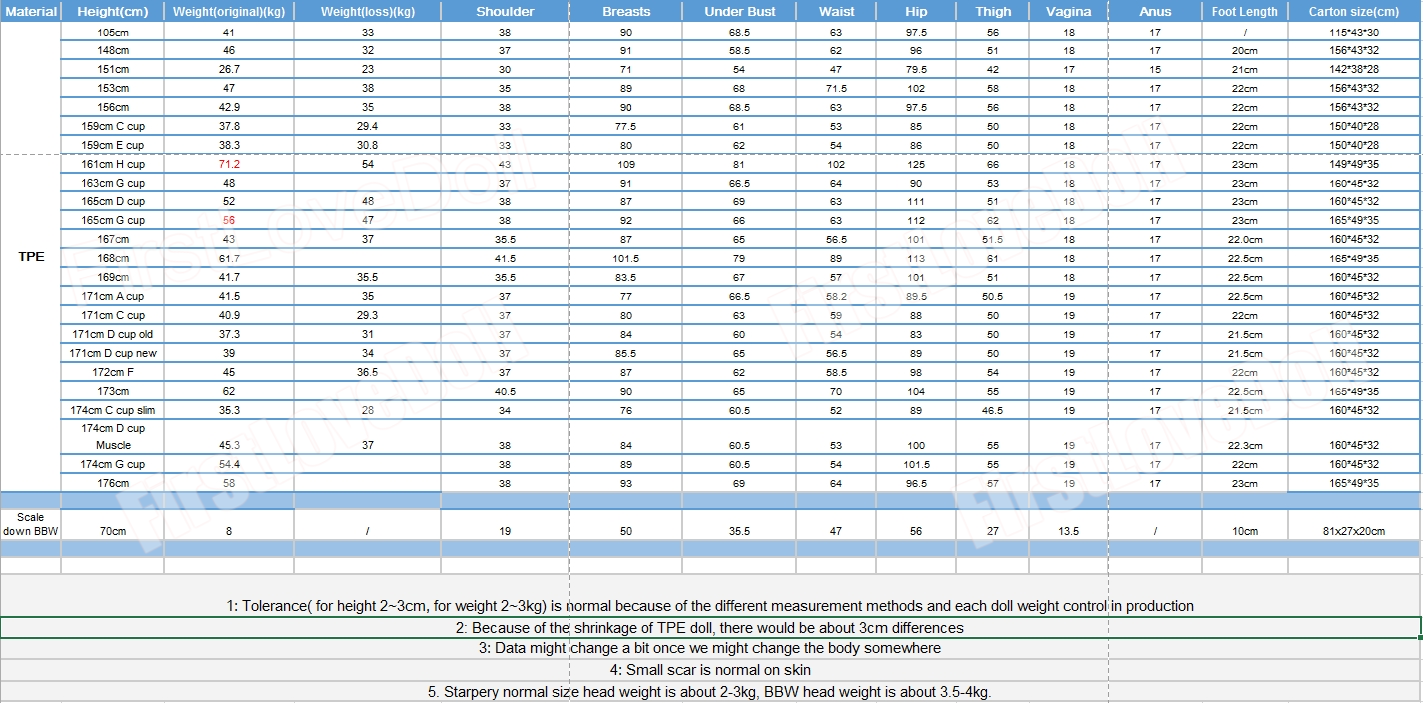Click the 'Small scar is normal' note
Viewport: 1423px width, 703px height.
tap(710, 670)
